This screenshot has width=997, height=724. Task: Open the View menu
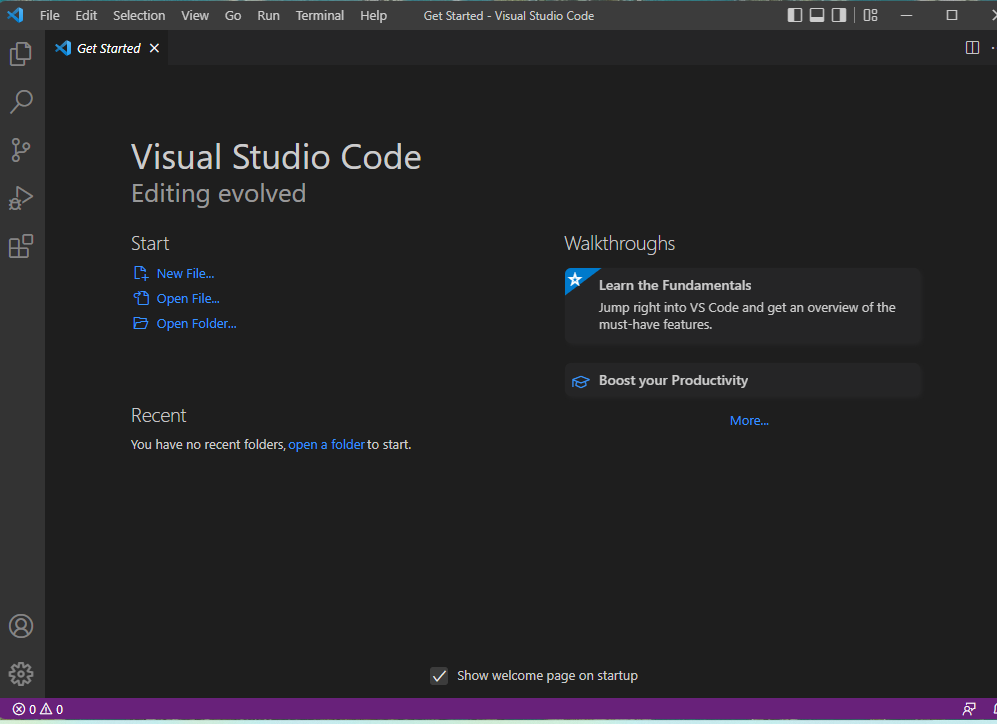pyautogui.click(x=195, y=15)
